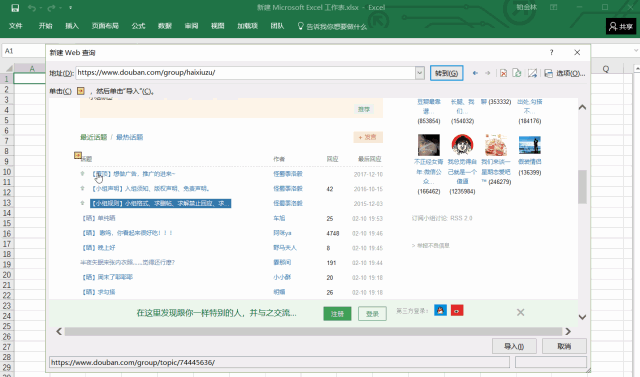640x377 pixels.
Task: Click the 发言 post button
Action: pyautogui.click(x=368, y=137)
